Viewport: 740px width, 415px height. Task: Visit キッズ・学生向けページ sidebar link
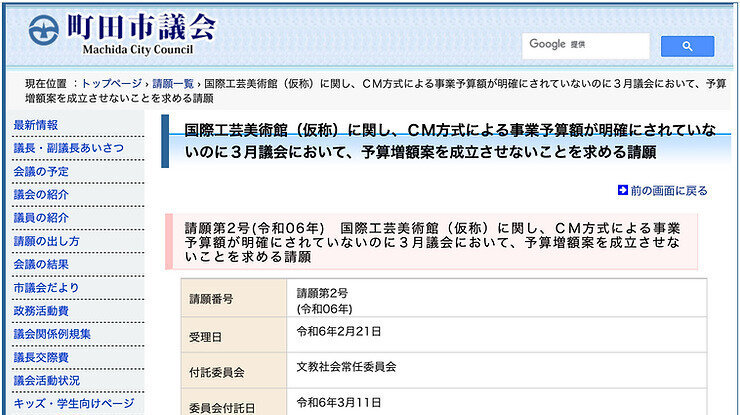point(74,403)
